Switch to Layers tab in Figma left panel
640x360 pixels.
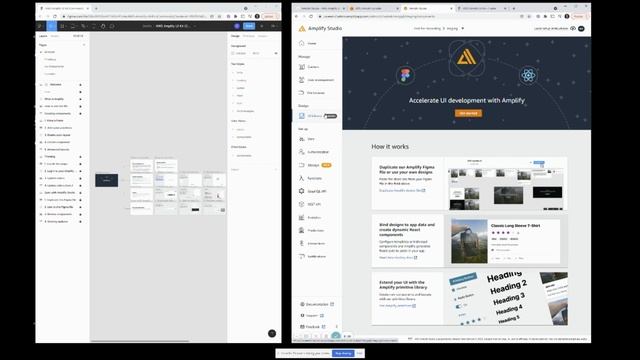(x=43, y=36)
